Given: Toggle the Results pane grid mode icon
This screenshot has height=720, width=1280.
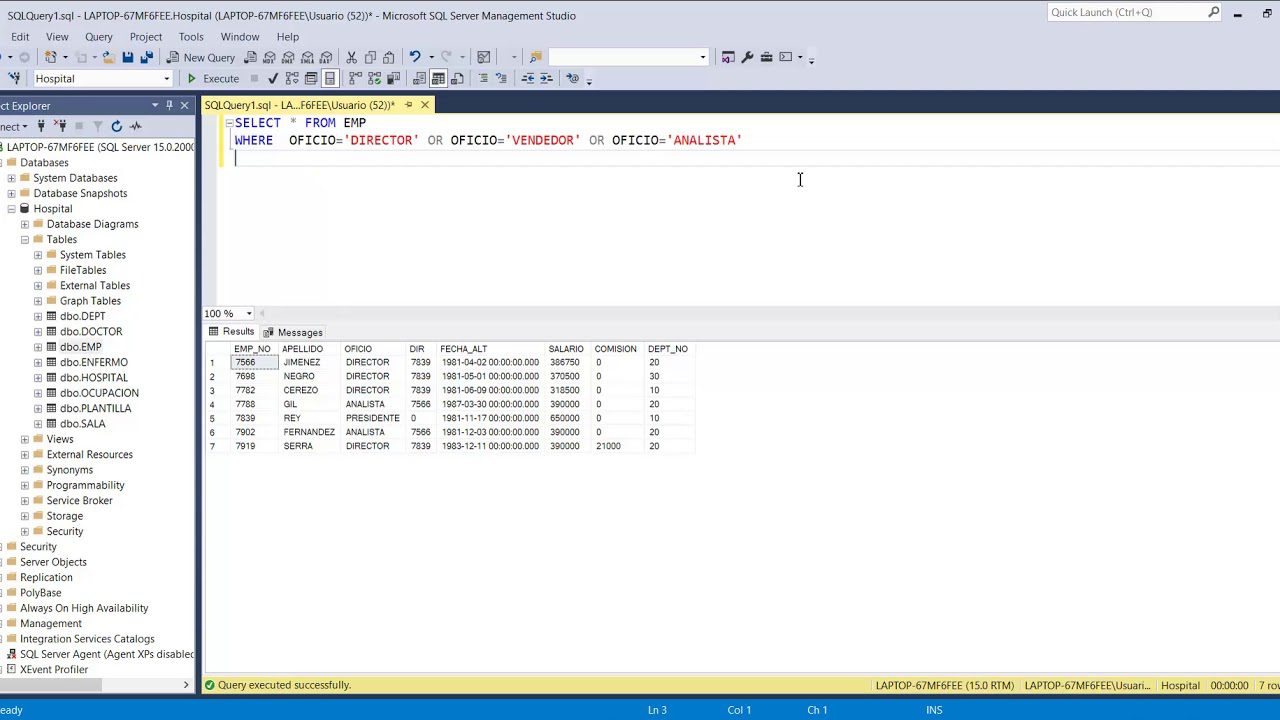Looking at the screenshot, I should tap(437, 78).
